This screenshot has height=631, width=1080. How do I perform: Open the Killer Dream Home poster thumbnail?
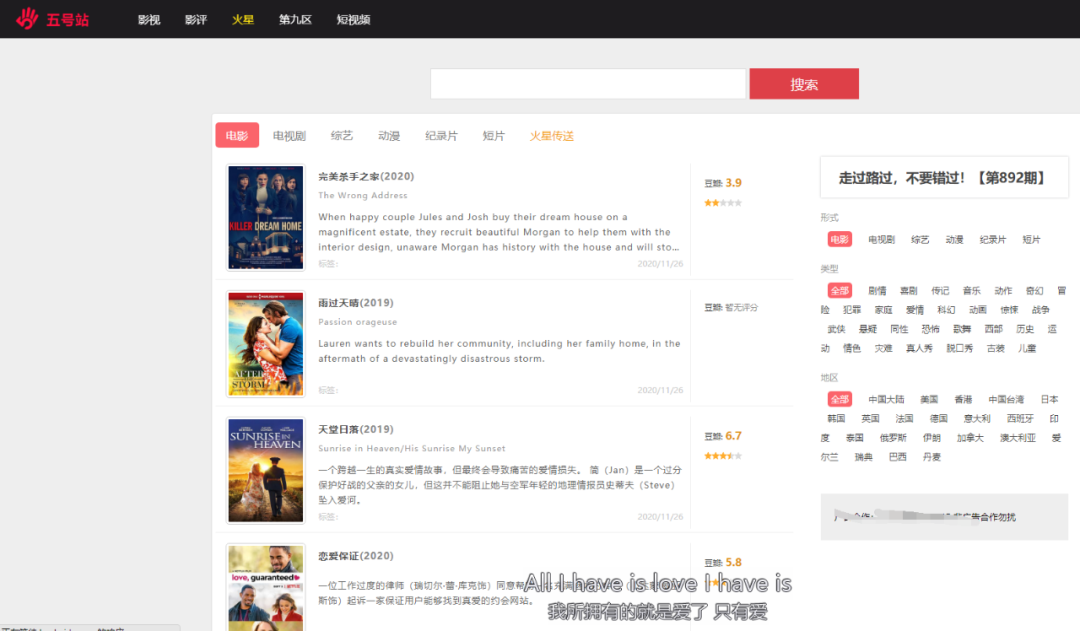265,218
